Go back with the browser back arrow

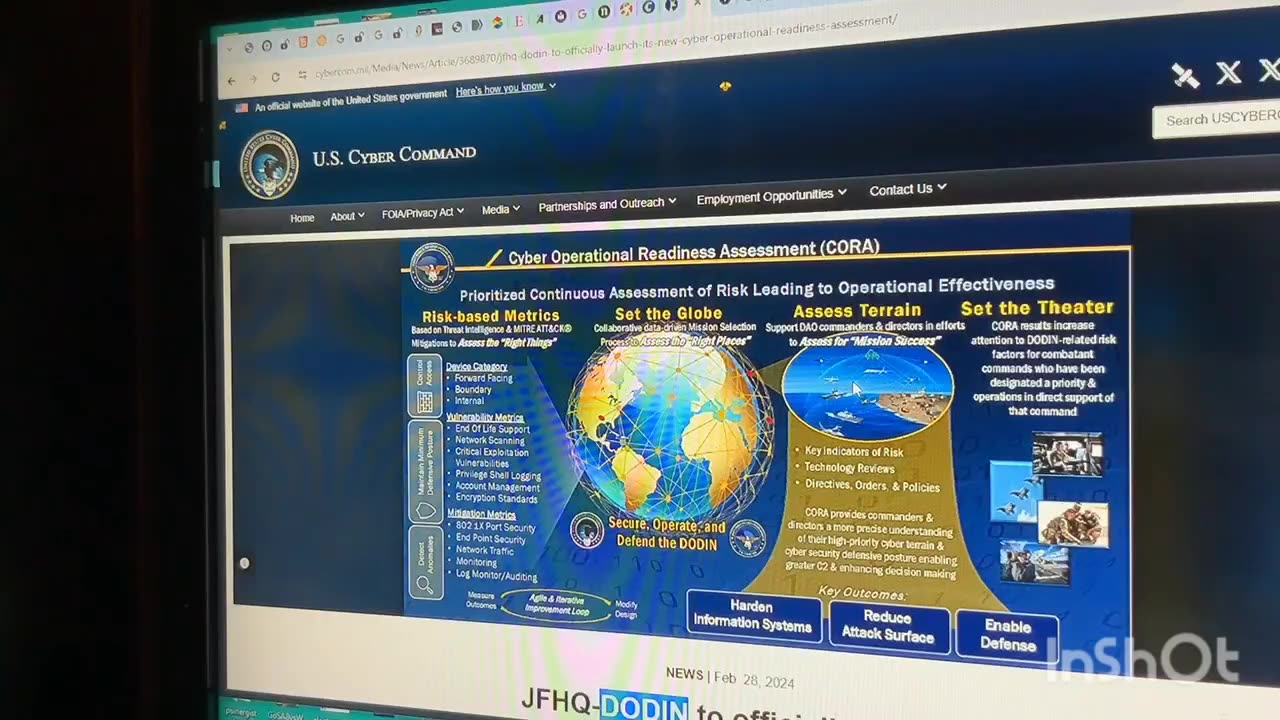tap(232, 80)
